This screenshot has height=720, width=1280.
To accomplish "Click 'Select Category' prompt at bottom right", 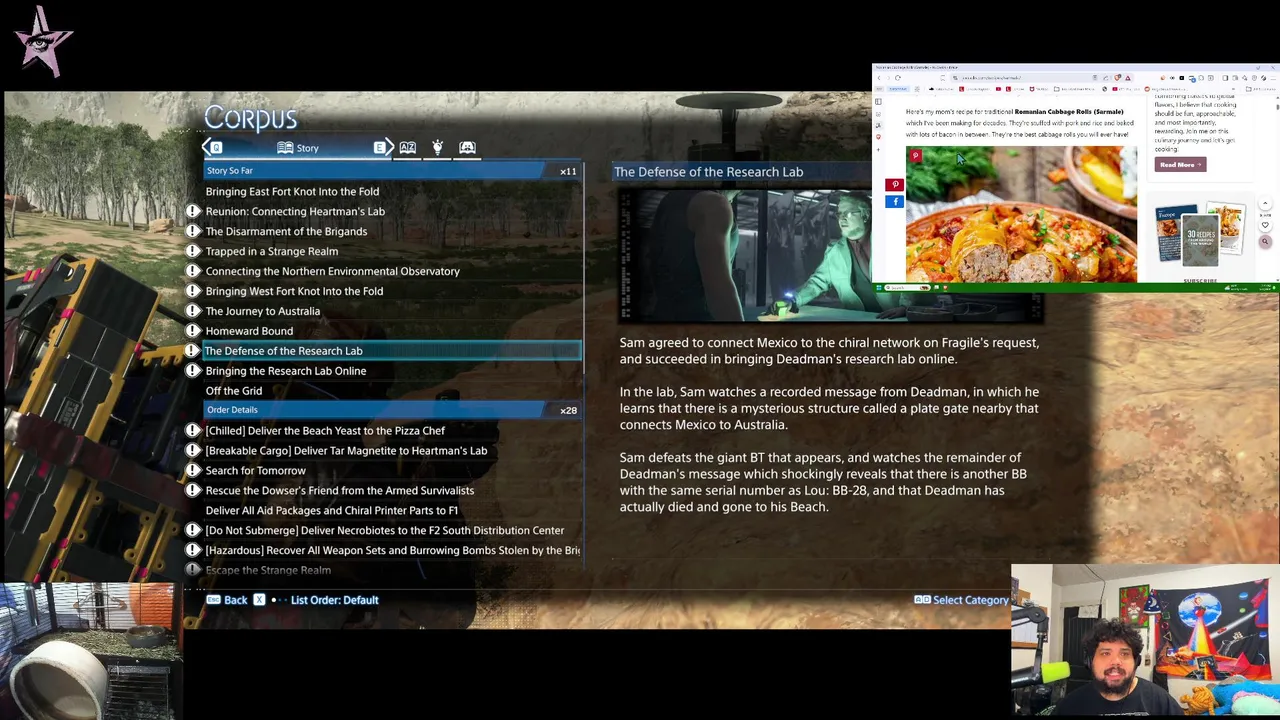I will [x=961, y=600].
